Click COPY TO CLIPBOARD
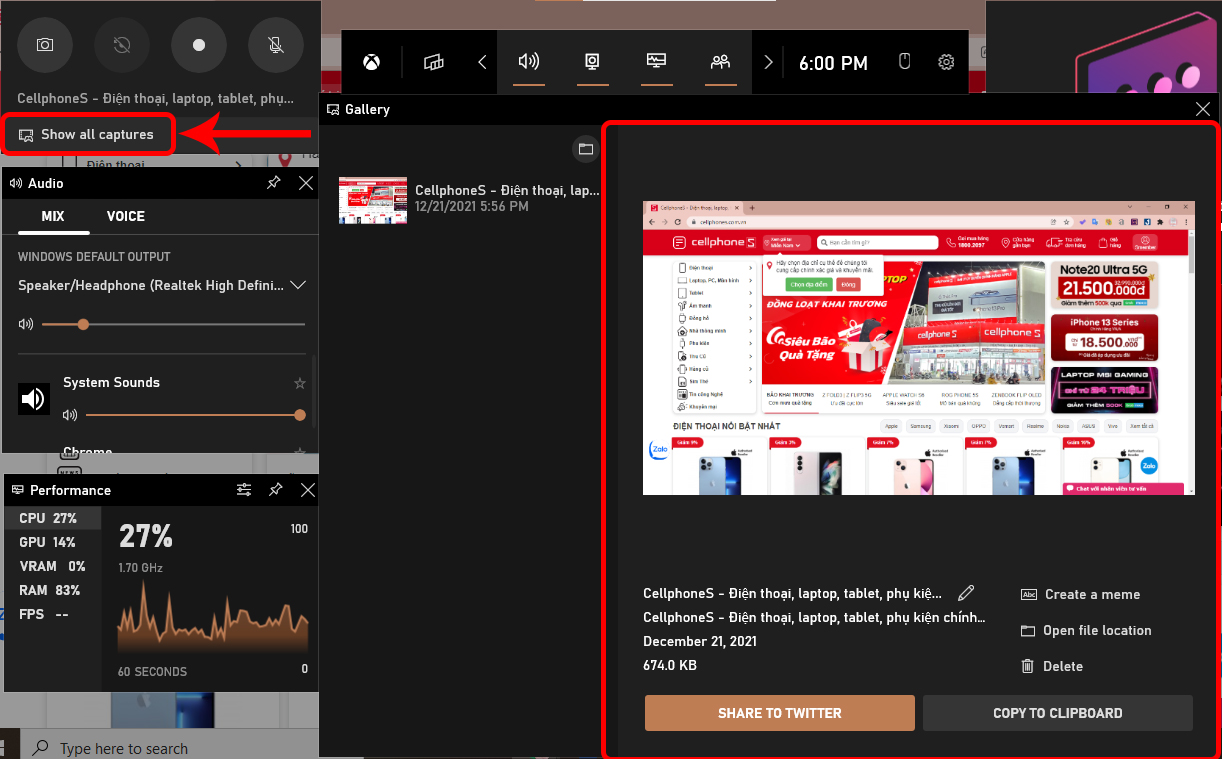1222x759 pixels. [1058, 713]
